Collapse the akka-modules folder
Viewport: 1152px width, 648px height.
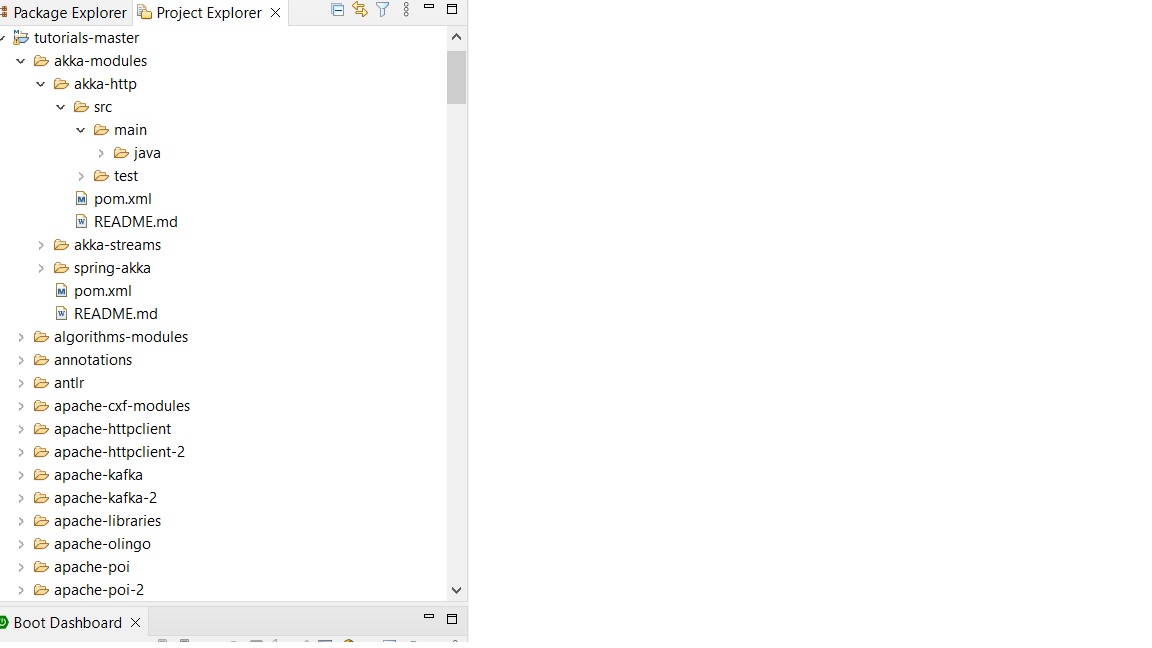(21, 61)
